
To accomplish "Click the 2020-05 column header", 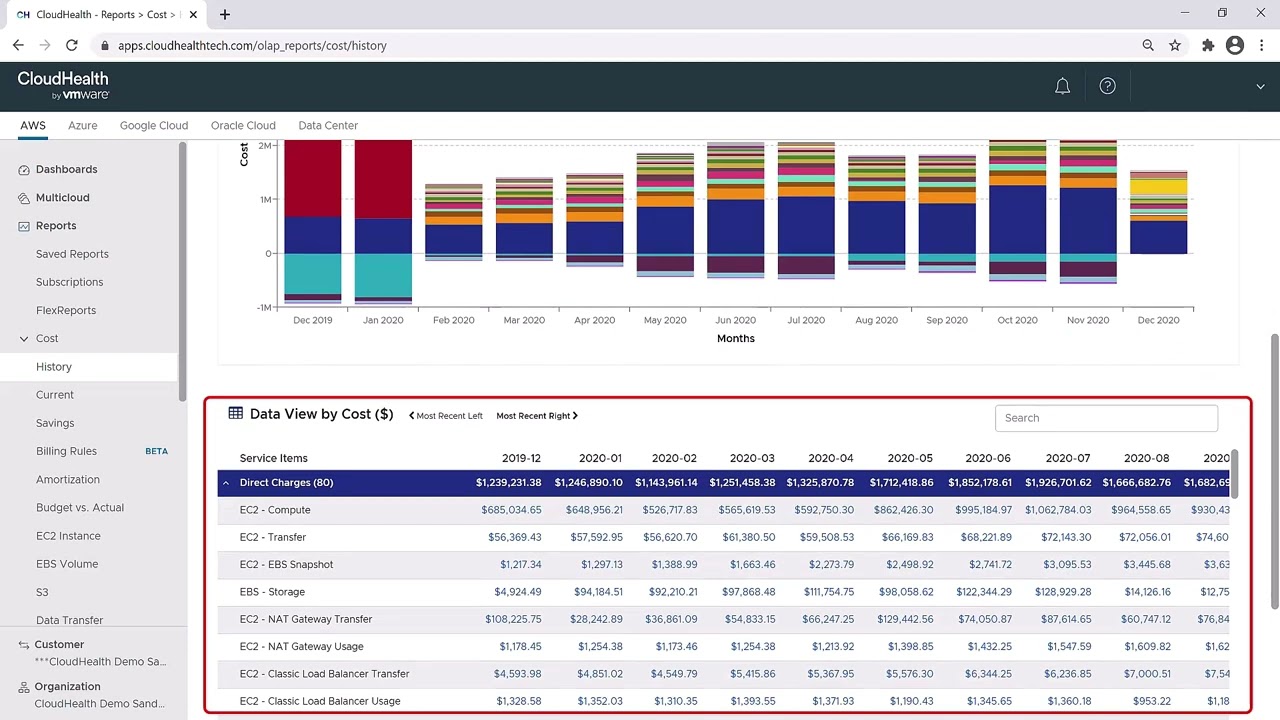I will click(909, 458).
